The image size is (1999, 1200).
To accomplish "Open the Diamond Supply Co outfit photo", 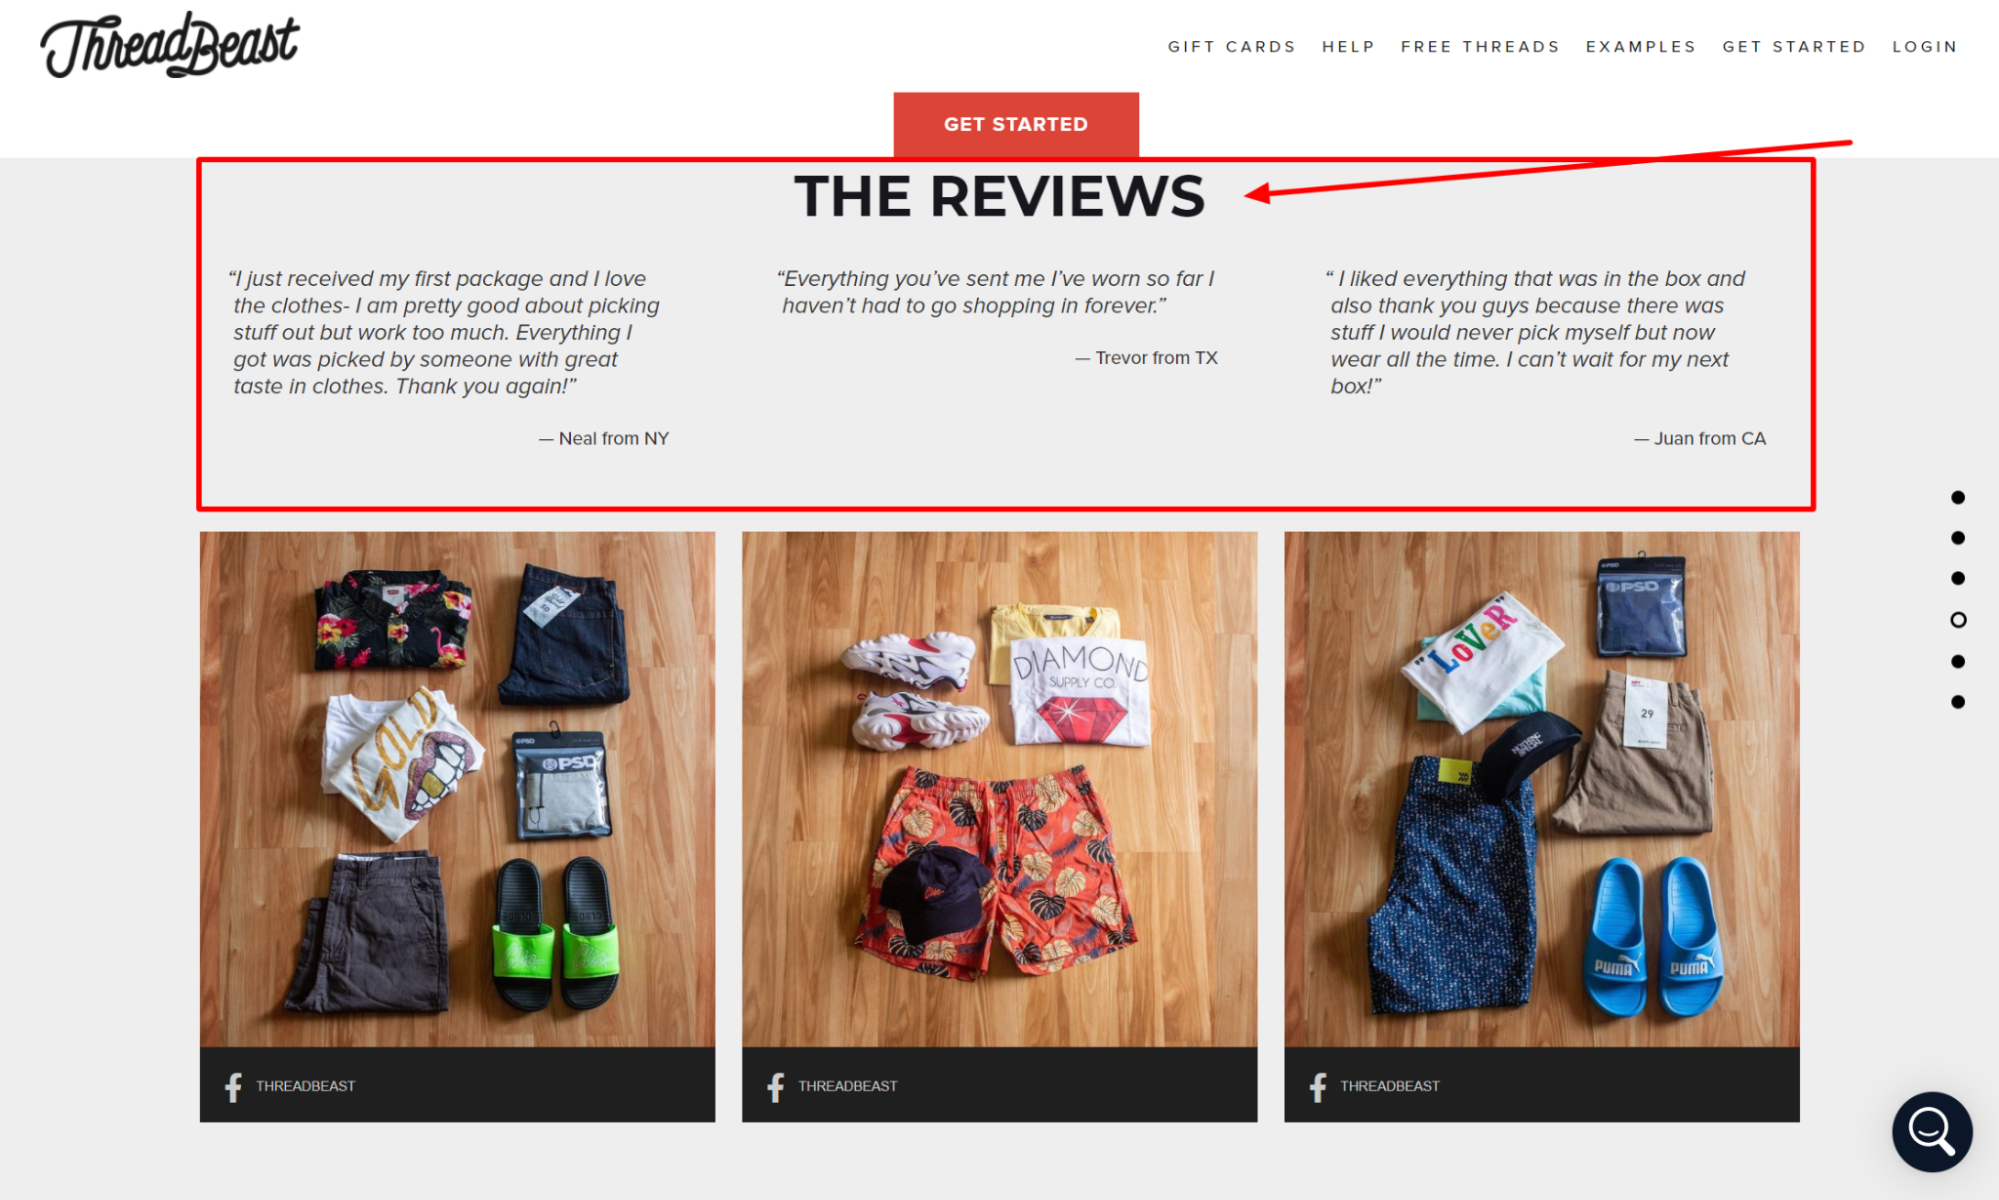I will click(999, 789).
